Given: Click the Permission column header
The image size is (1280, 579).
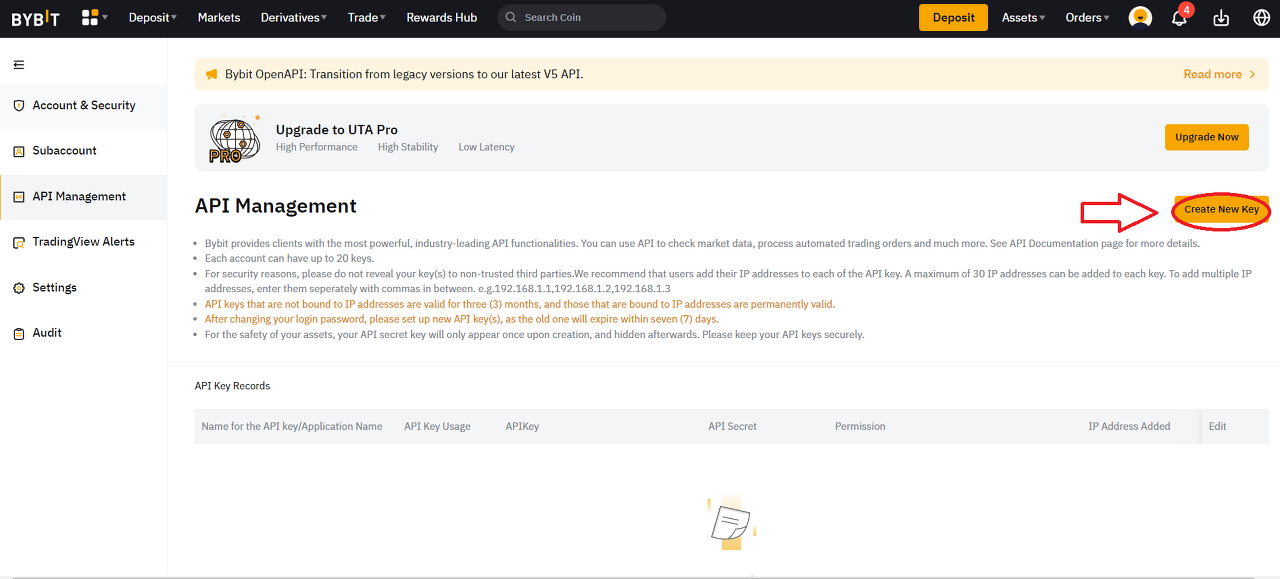Looking at the screenshot, I should [860, 426].
